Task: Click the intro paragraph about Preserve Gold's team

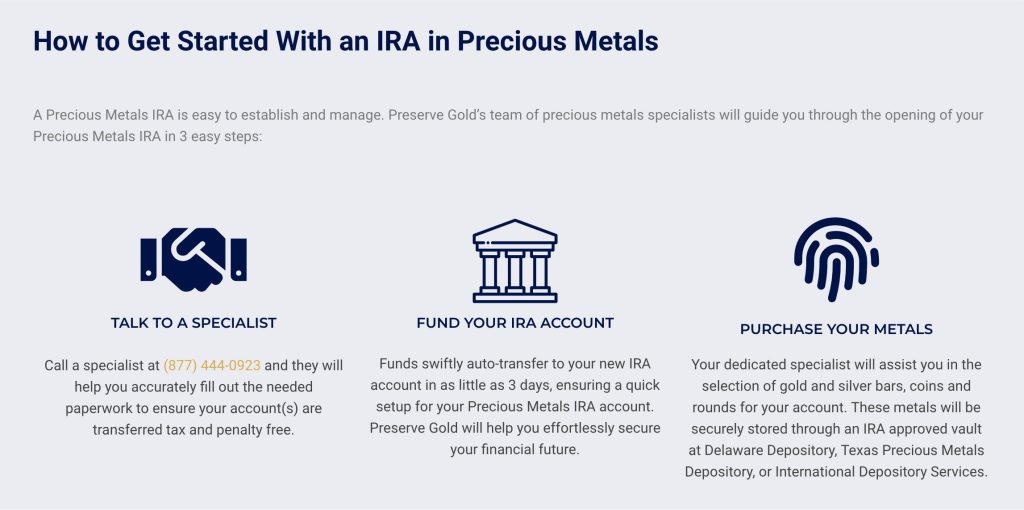Action: (508, 125)
